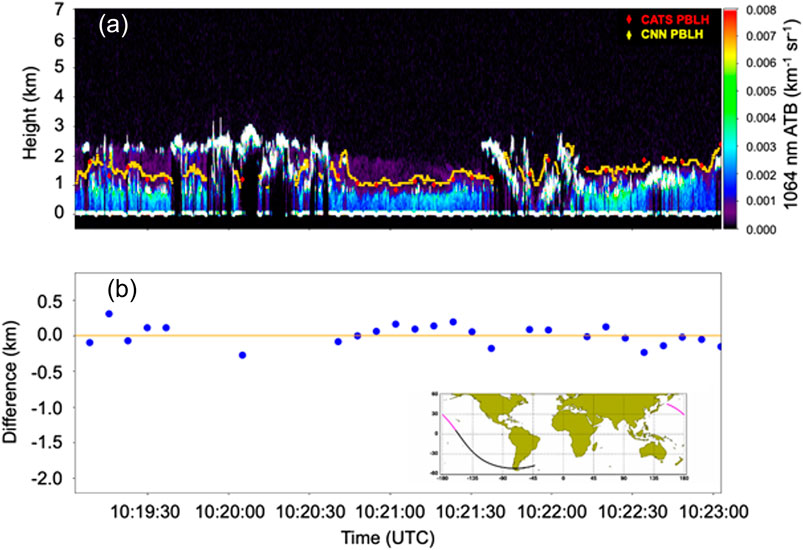The height and width of the screenshot is (550, 803).
Task: Click height tick label 5
Action: [60, 67]
